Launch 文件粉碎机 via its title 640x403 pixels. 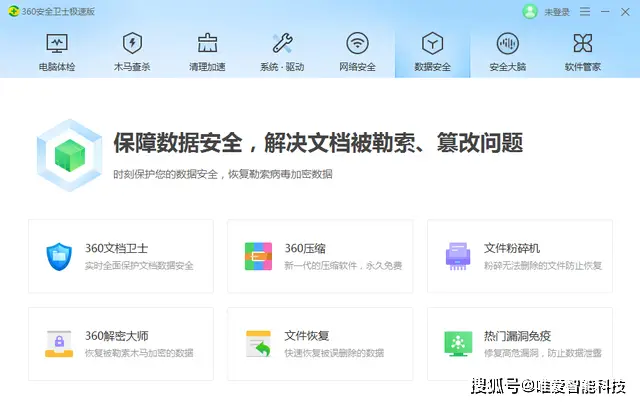(512, 248)
